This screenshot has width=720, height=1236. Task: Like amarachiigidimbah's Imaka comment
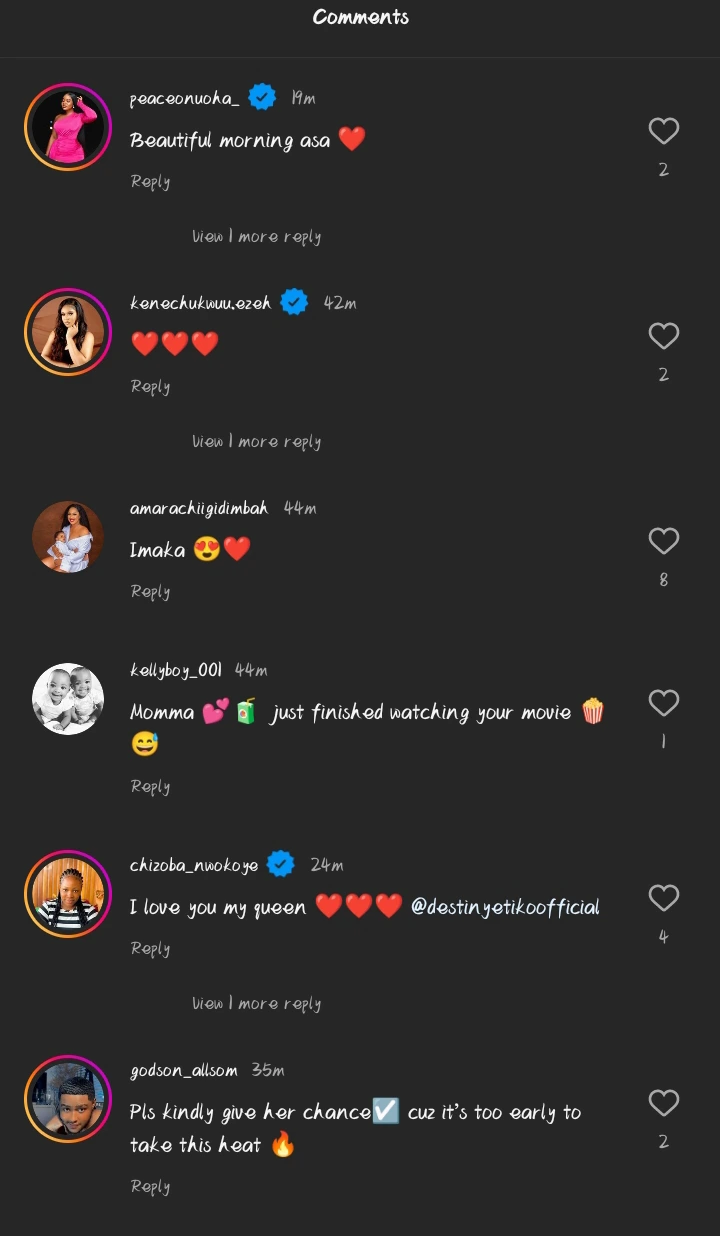[x=664, y=541]
